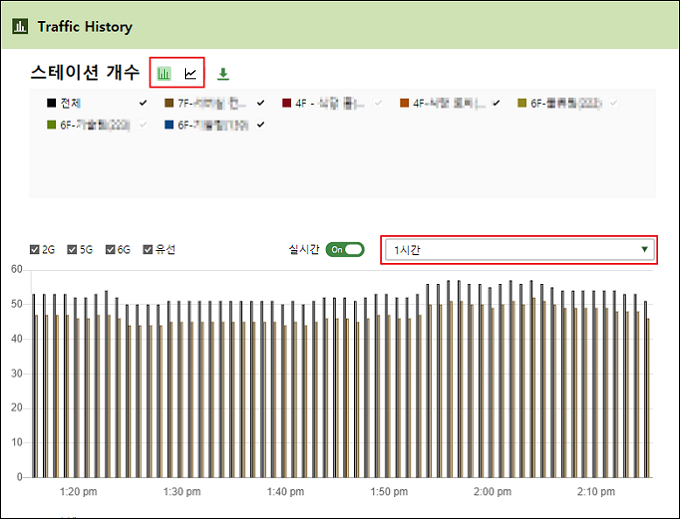
Task: Click the 1:50 pm axis label
Action: [389, 492]
